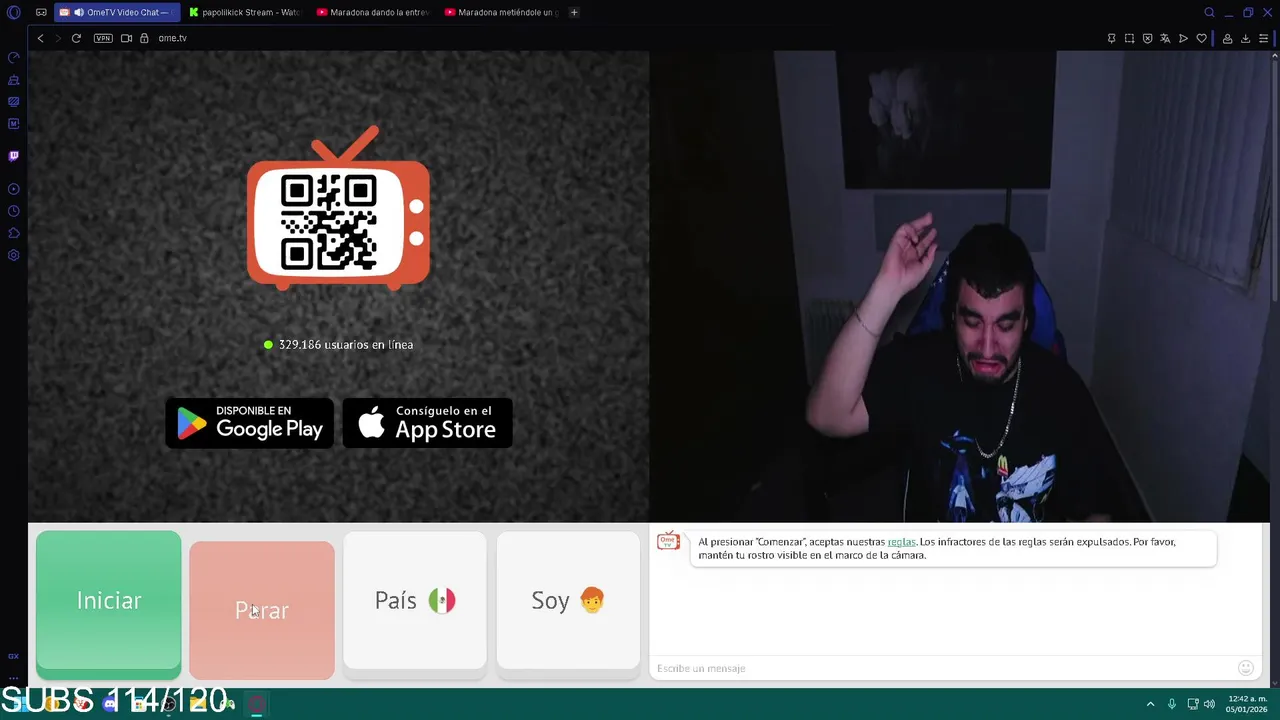The height and width of the screenshot is (720, 1280).
Task: Open Easy Setup sliders icon
Action: pyautogui.click(x=1263, y=38)
